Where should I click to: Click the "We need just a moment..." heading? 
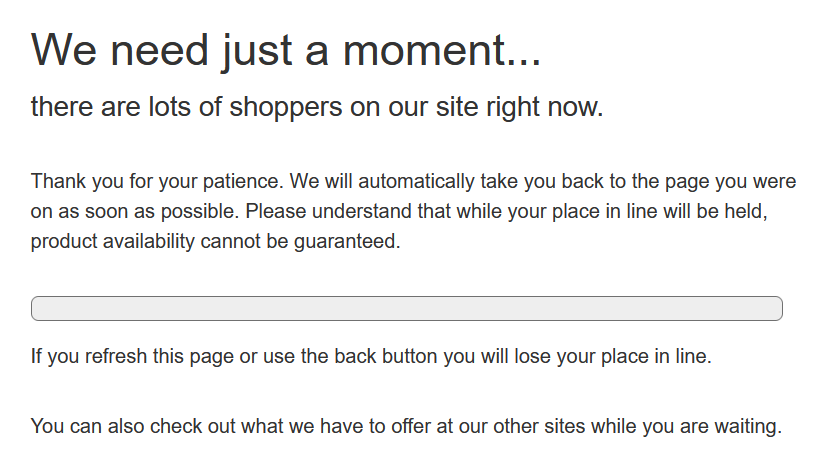point(286,49)
